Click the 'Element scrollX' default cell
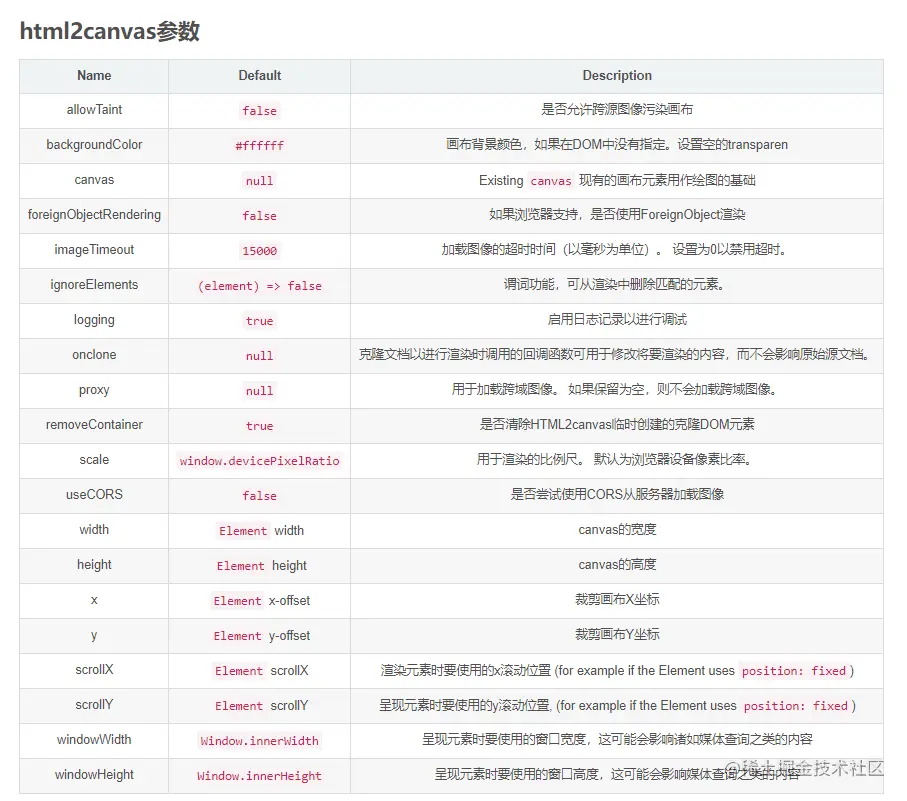 [x=260, y=671]
